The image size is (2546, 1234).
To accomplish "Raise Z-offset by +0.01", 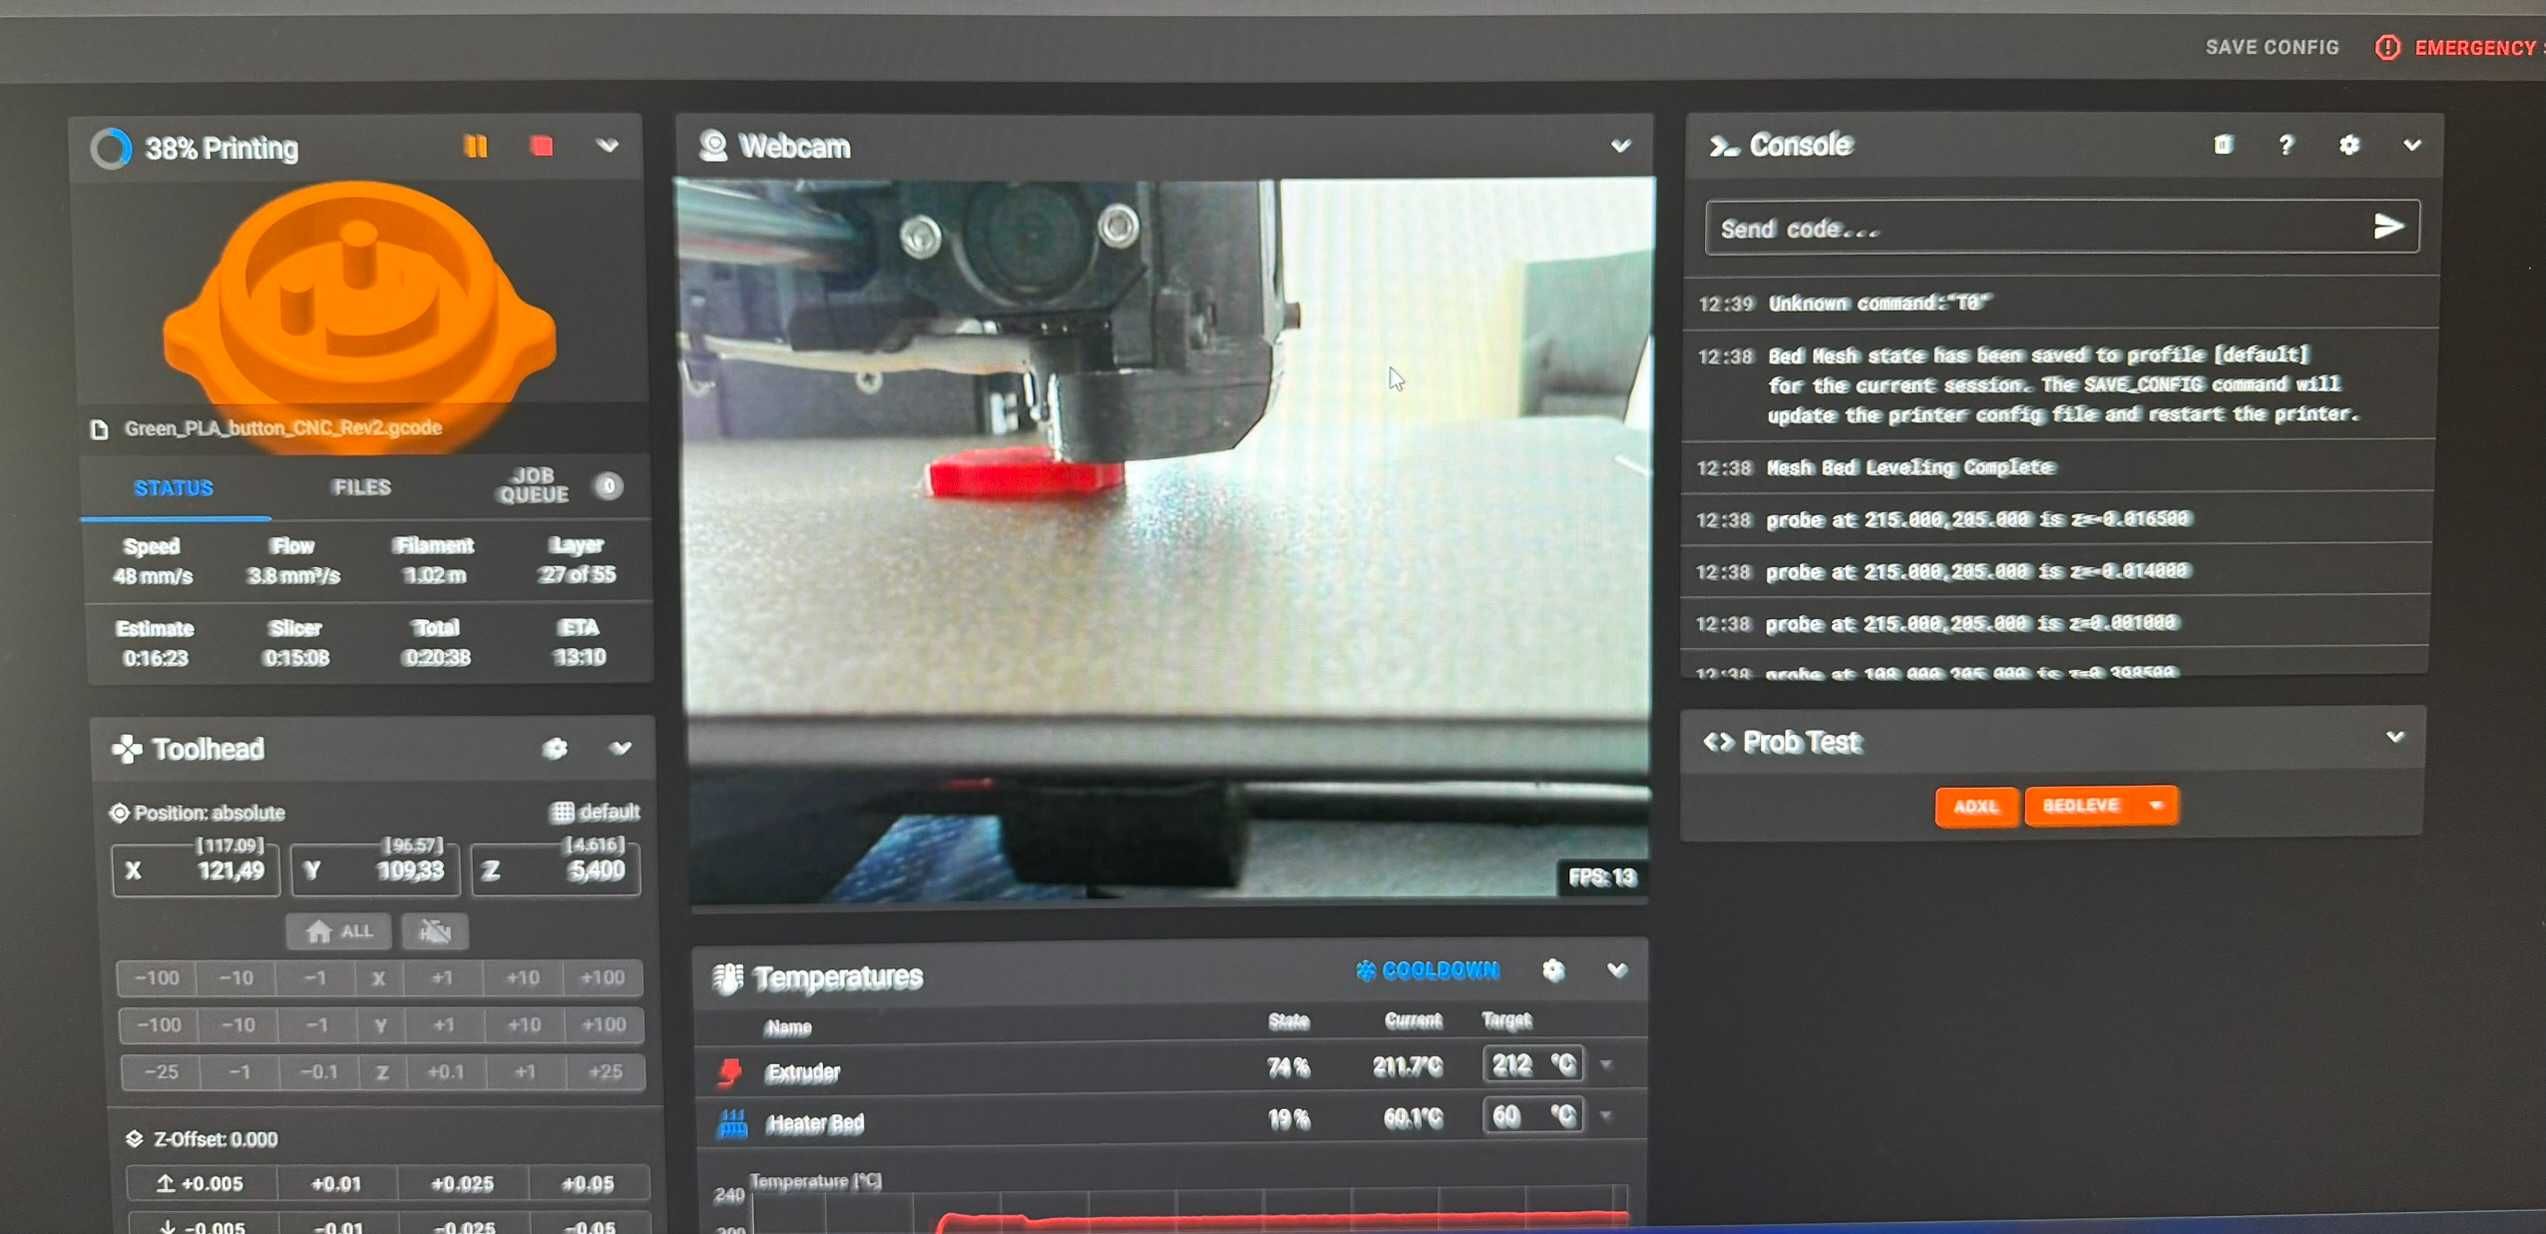I will click(337, 1184).
